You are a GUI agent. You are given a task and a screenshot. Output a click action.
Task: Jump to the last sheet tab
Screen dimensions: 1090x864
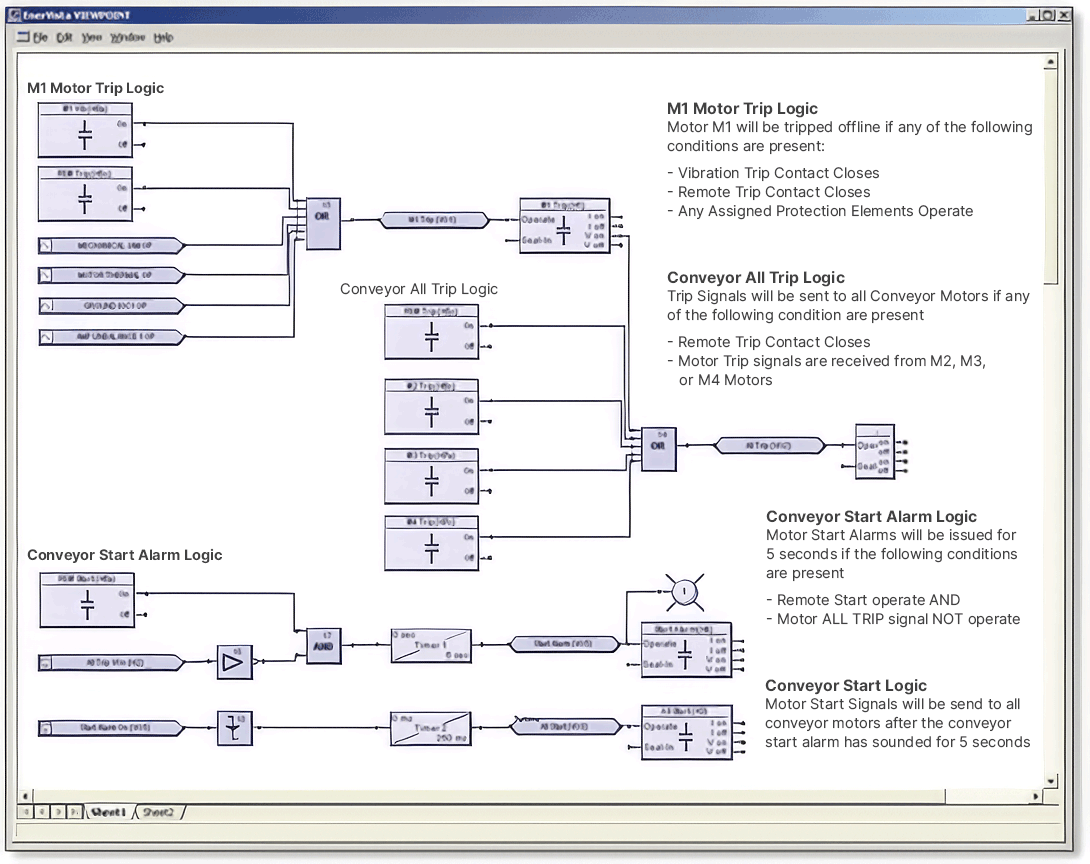(74, 812)
